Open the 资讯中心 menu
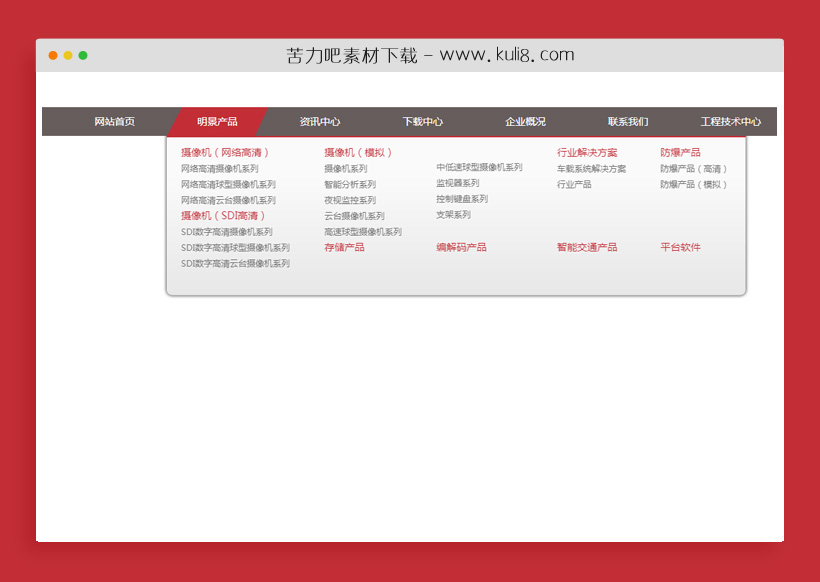Screen dimensions: 820x582 pos(319,121)
